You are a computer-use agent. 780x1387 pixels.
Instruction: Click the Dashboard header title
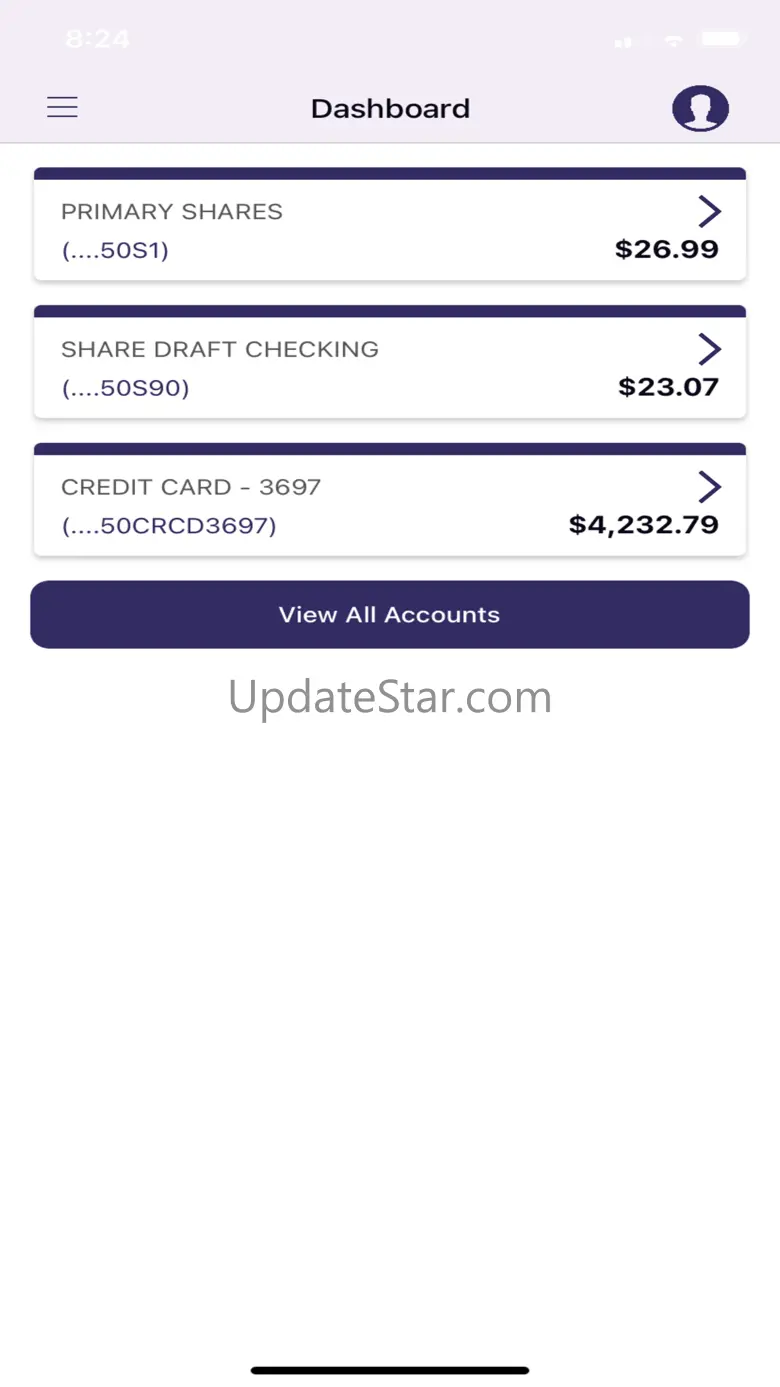point(390,108)
